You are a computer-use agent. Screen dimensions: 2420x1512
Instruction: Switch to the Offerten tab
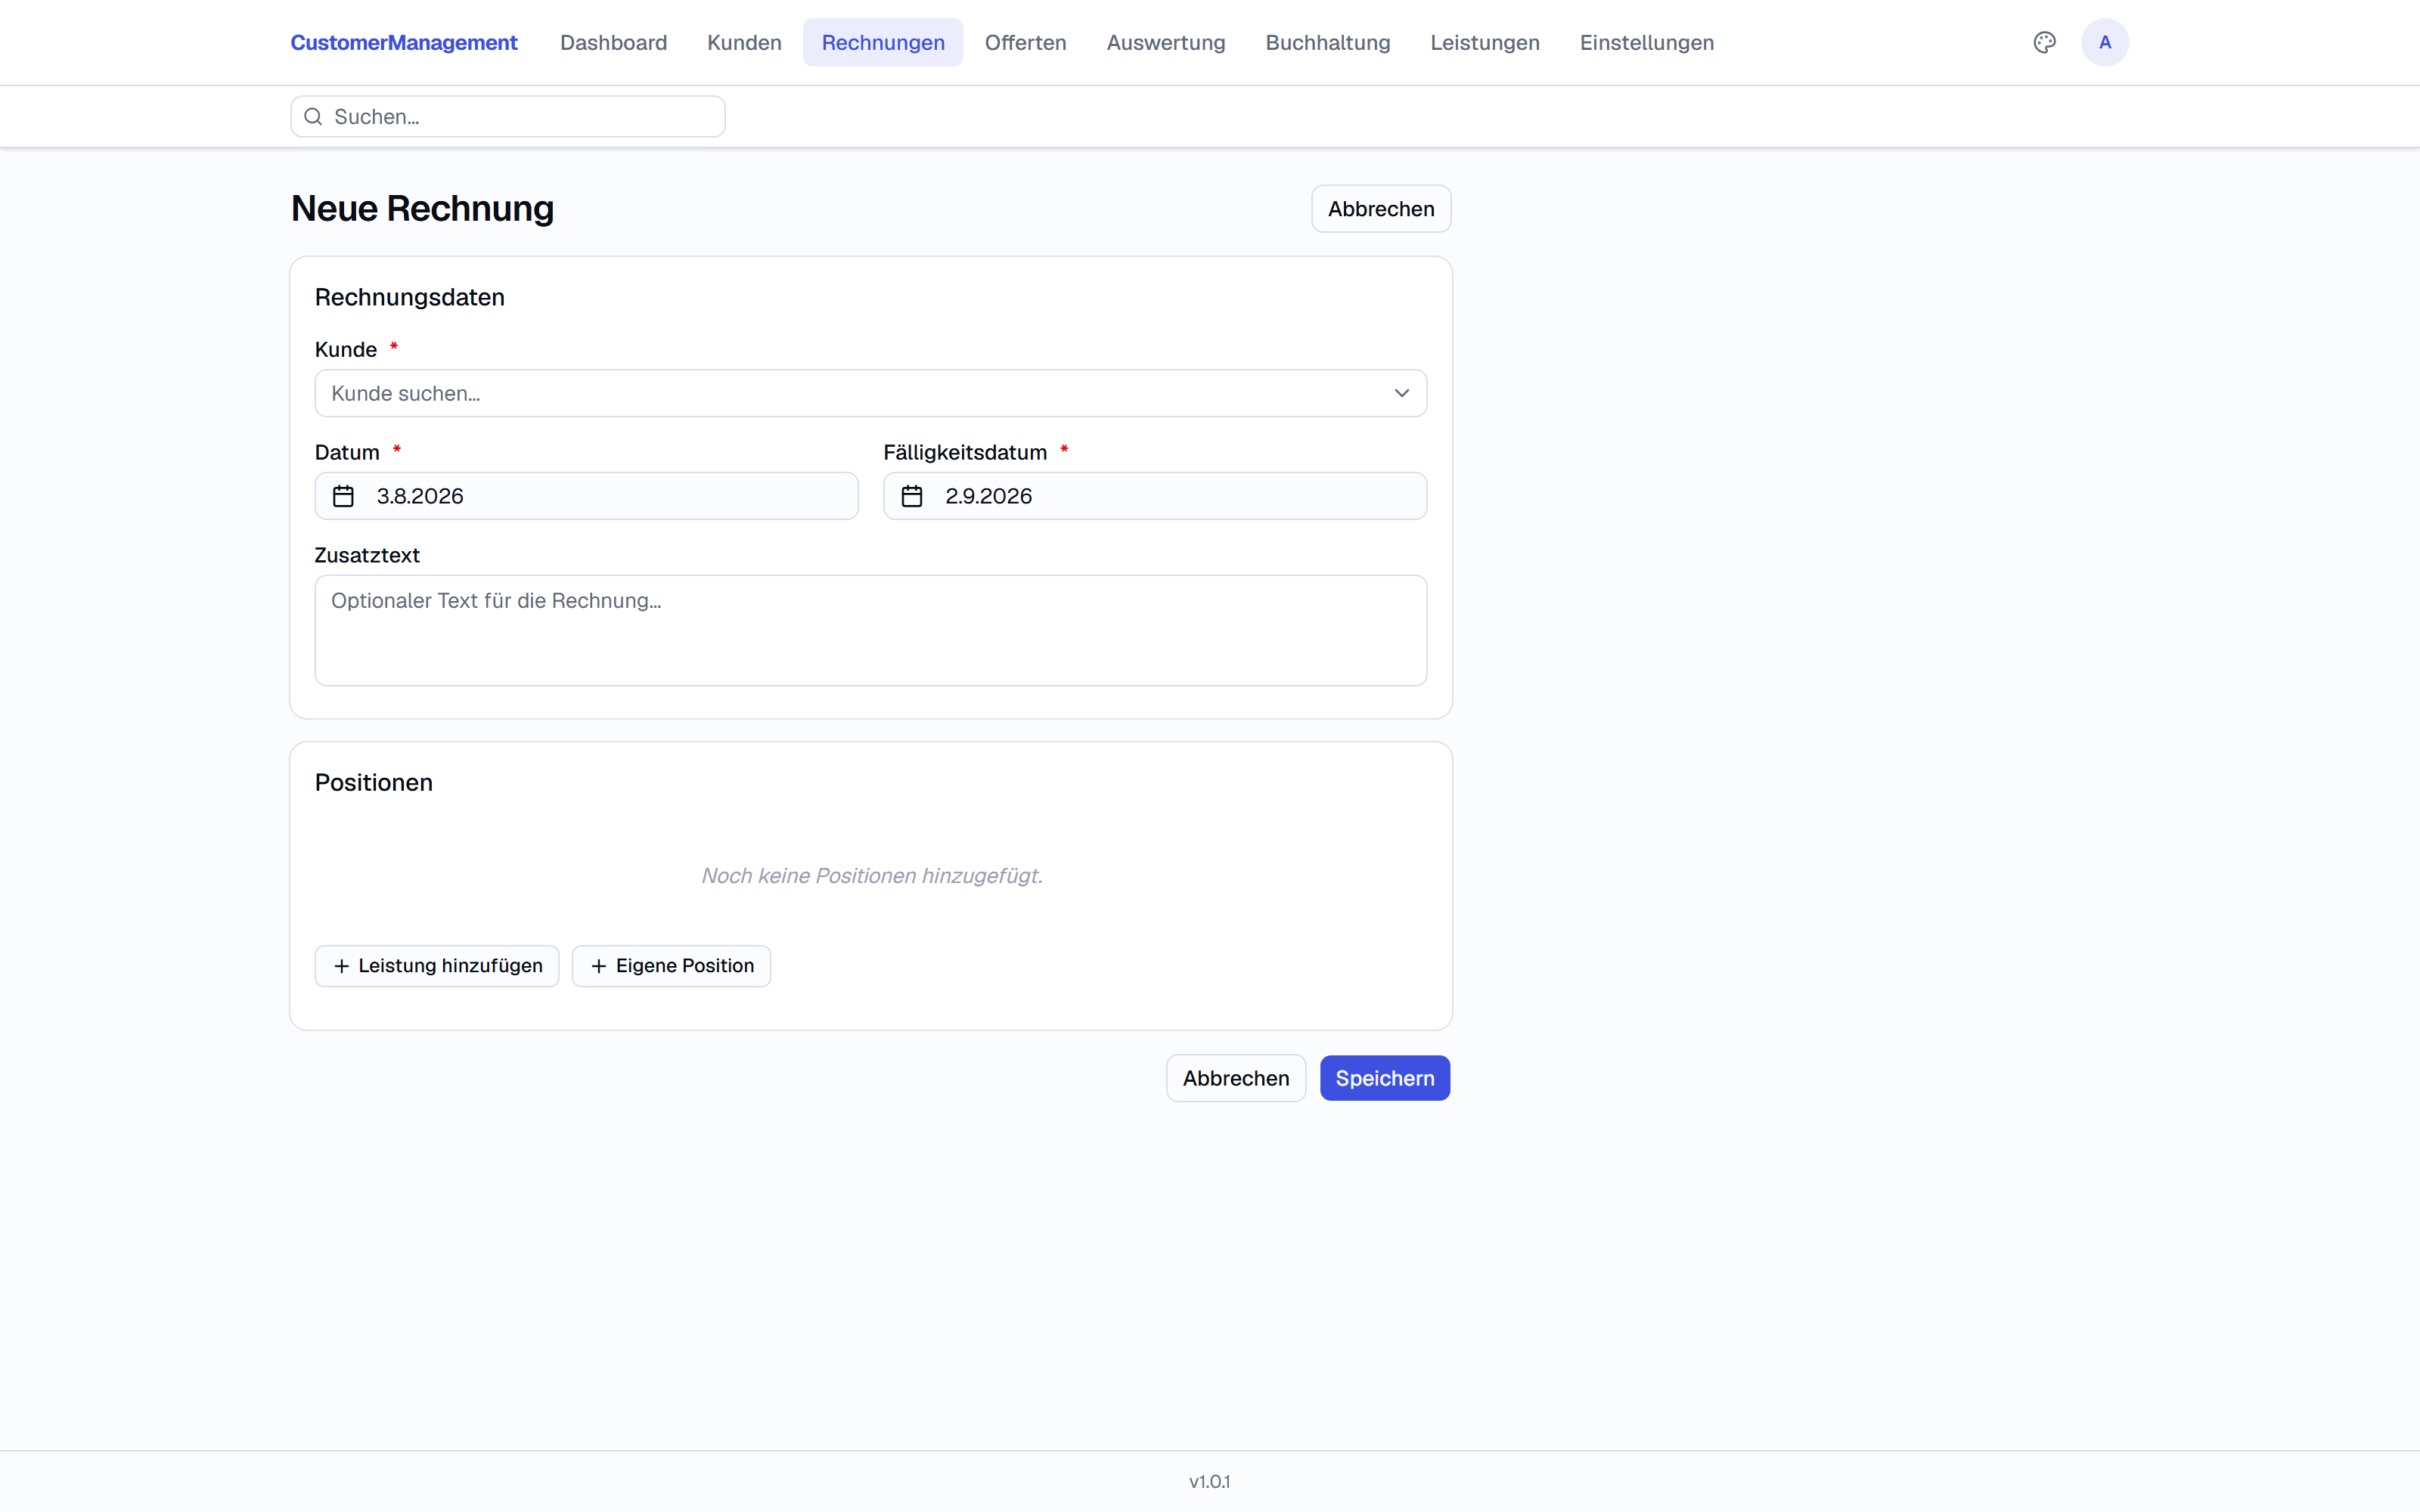pyautogui.click(x=1025, y=42)
